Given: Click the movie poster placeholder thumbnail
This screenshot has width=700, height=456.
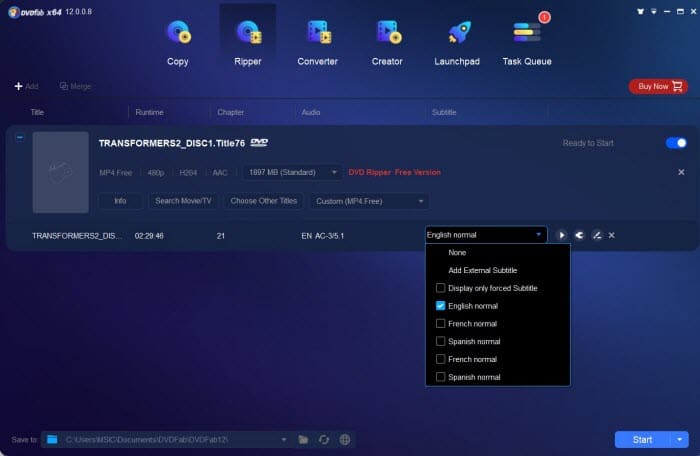Looking at the screenshot, I should (61, 172).
